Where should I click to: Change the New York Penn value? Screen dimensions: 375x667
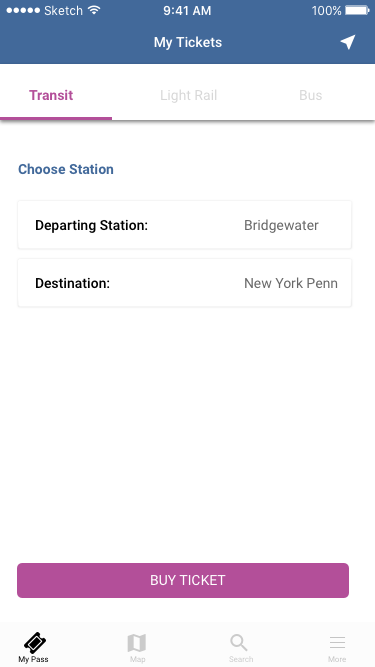[x=291, y=283]
